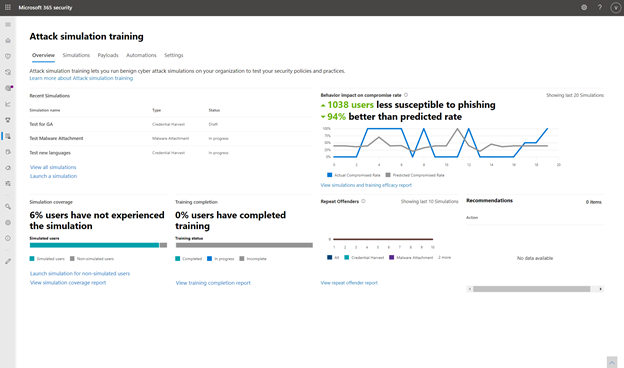Click the Recommendations horizontal scrollbar thumb
624x368 pixels.
pyautogui.click(x=531, y=289)
